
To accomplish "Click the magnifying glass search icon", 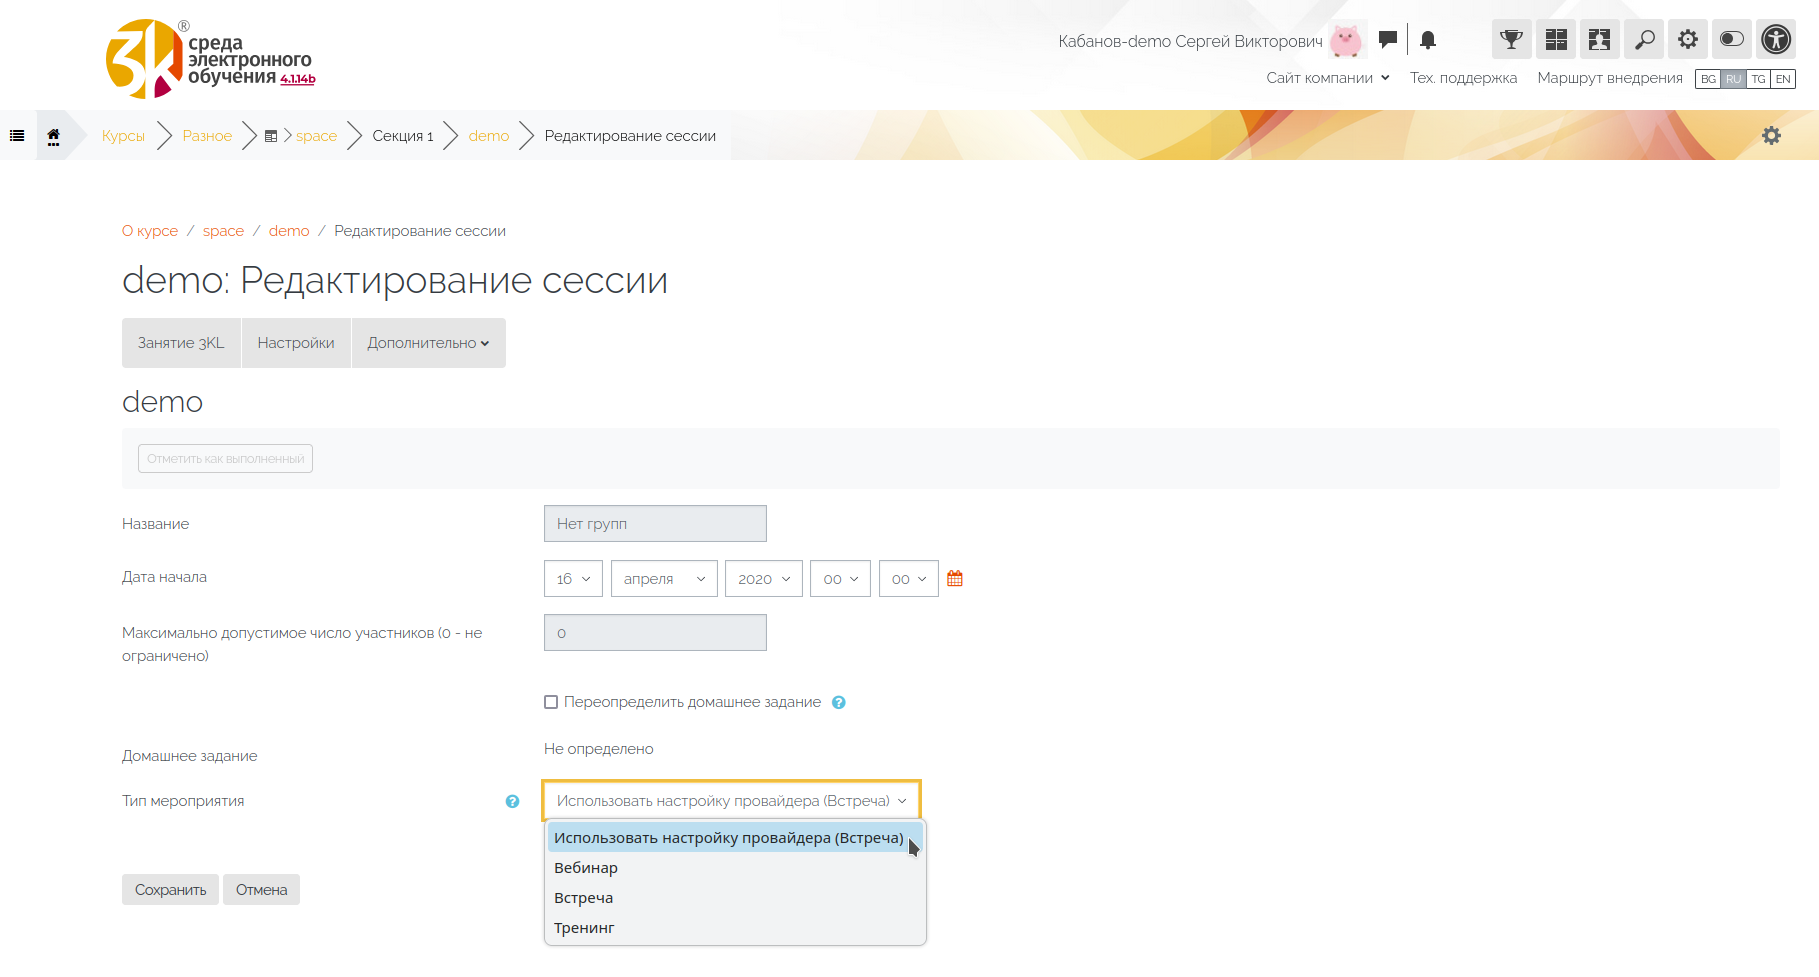I will (1644, 40).
